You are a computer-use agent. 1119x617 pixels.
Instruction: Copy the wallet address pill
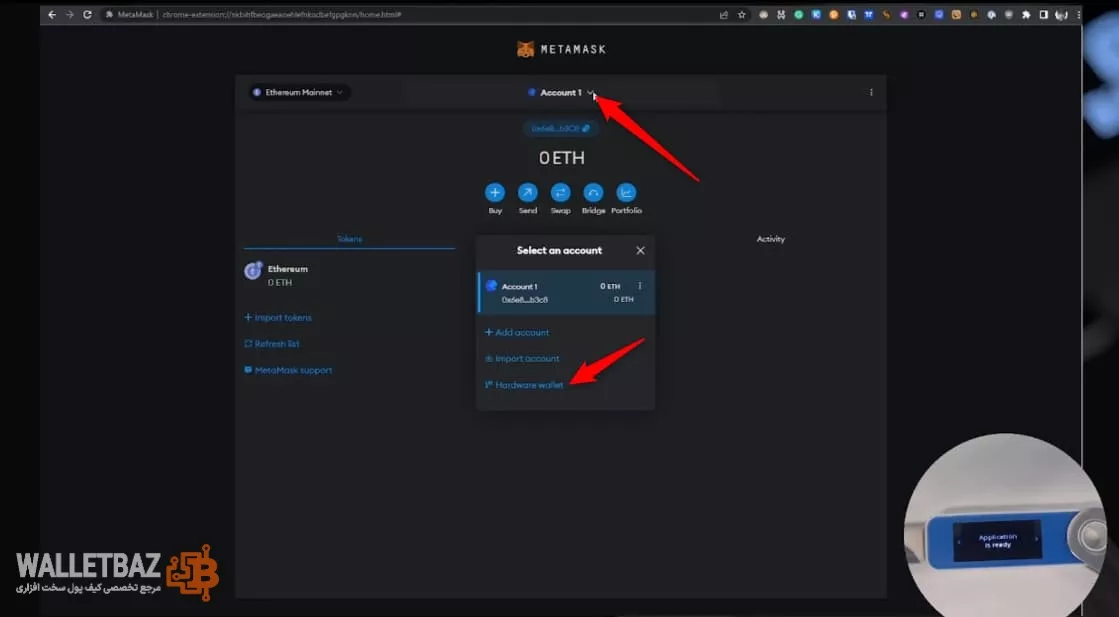[x=560, y=128]
